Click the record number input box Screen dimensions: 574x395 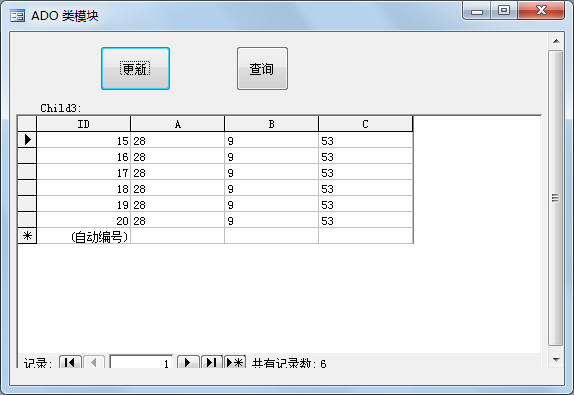[x=141, y=362]
